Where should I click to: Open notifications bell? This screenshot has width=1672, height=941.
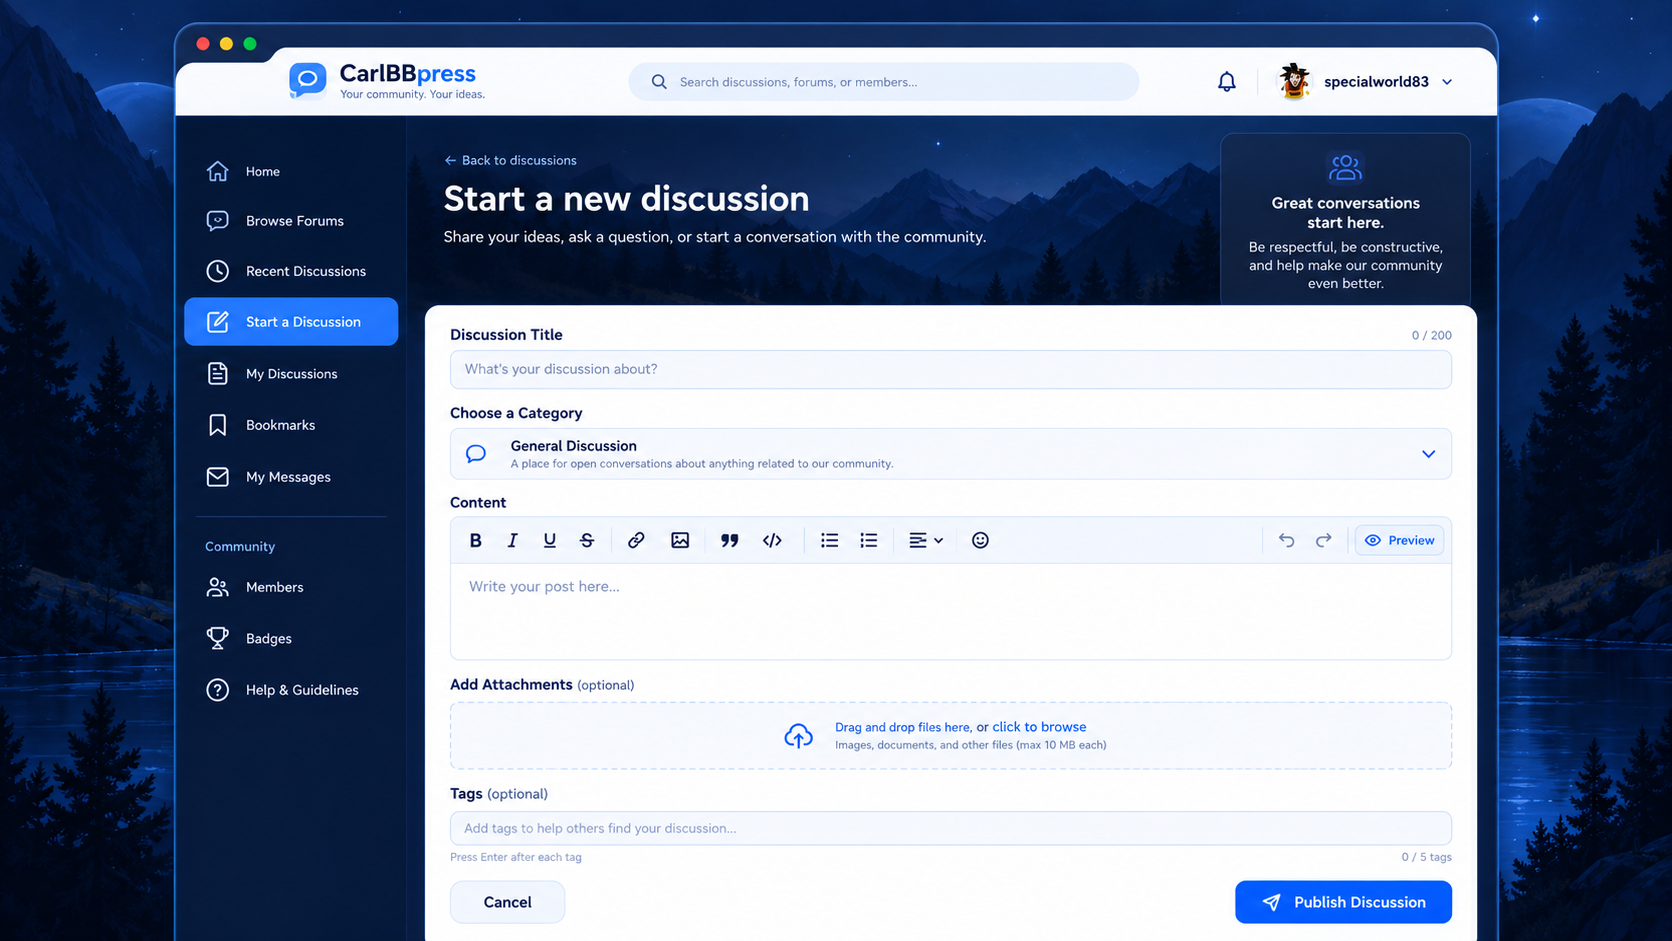[x=1227, y=82]
